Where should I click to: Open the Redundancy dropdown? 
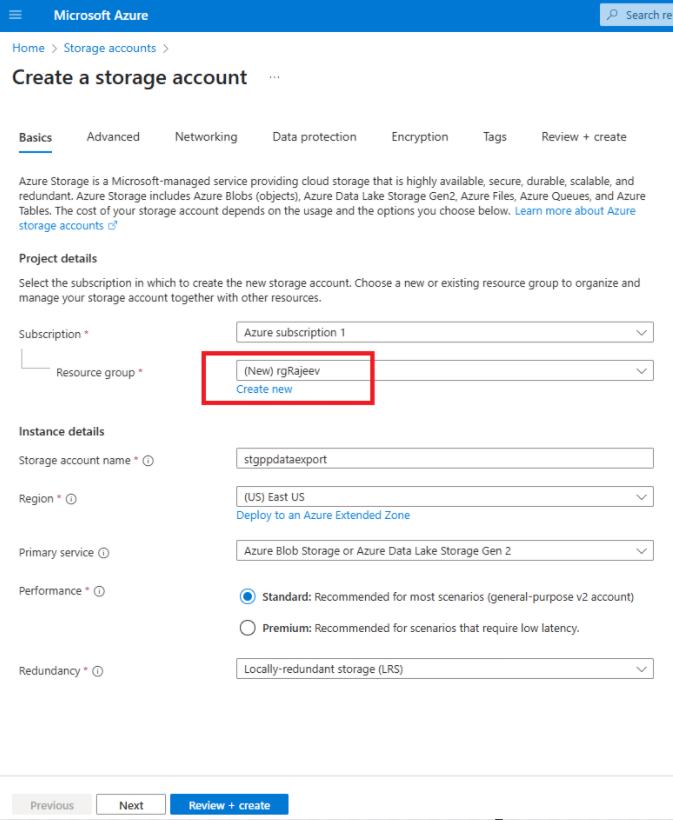click(x=640, y=669)
